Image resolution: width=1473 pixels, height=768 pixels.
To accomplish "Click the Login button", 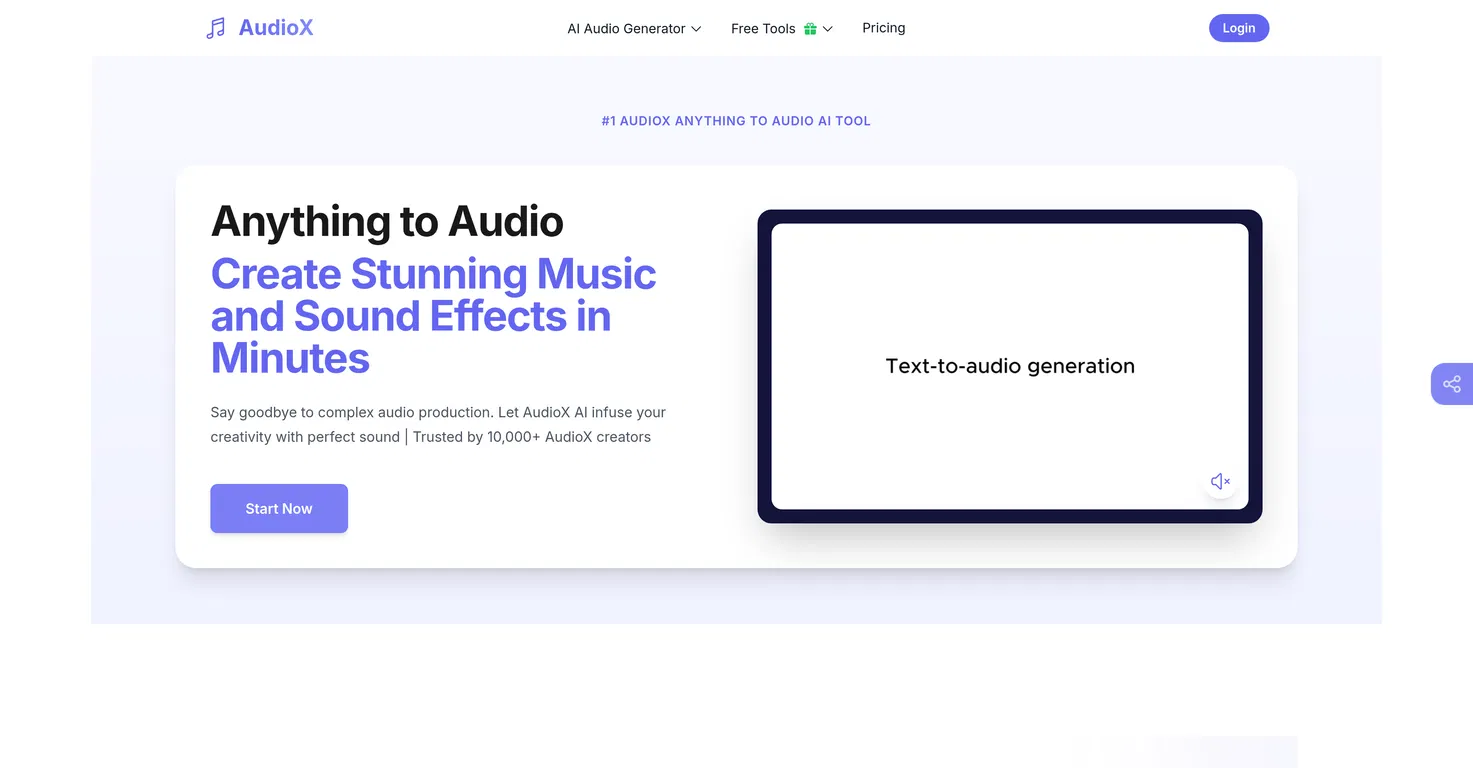I will point(1239,28).
